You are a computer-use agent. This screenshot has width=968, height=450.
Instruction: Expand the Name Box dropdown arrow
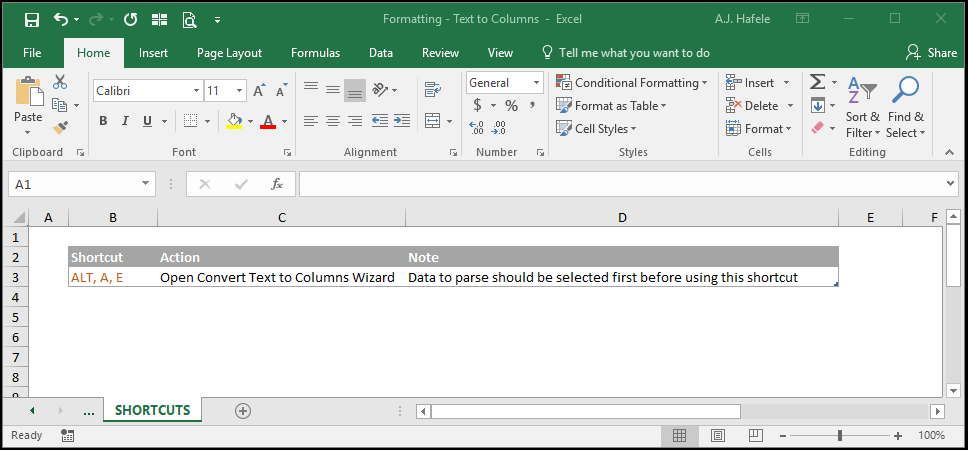(x=146, y=183)
